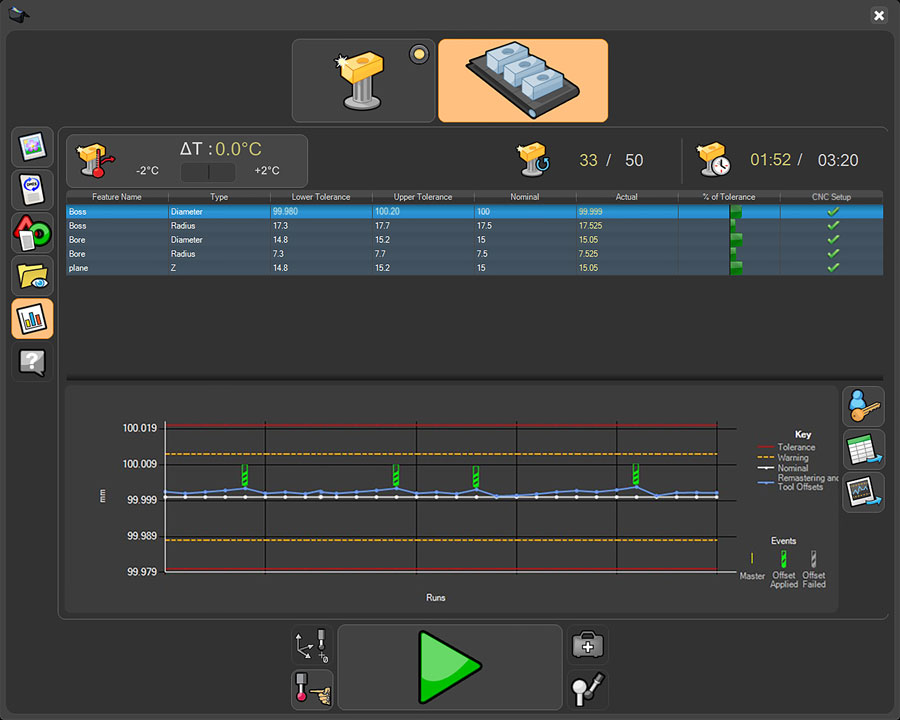
Task: Select the Bore Diameter row
Action: click(474, 240)
